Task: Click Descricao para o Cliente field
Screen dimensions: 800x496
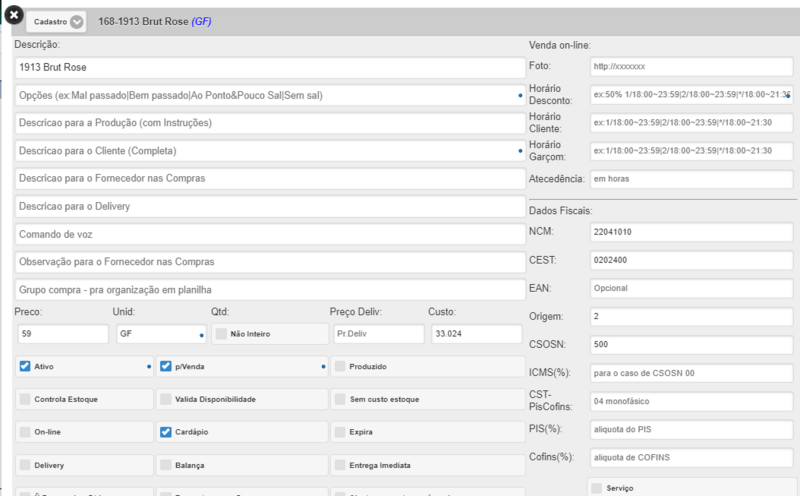Action: [270, 151]
